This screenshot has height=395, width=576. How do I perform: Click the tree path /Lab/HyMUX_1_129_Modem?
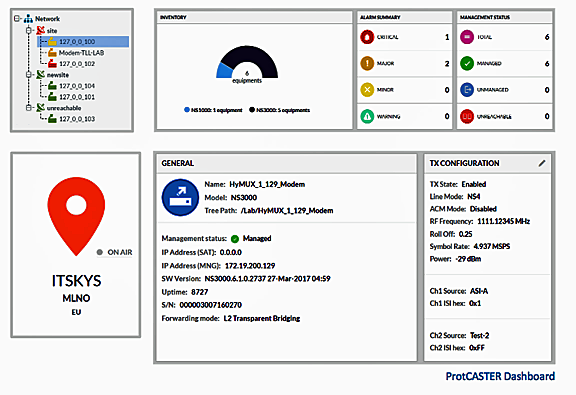point(287,211)
